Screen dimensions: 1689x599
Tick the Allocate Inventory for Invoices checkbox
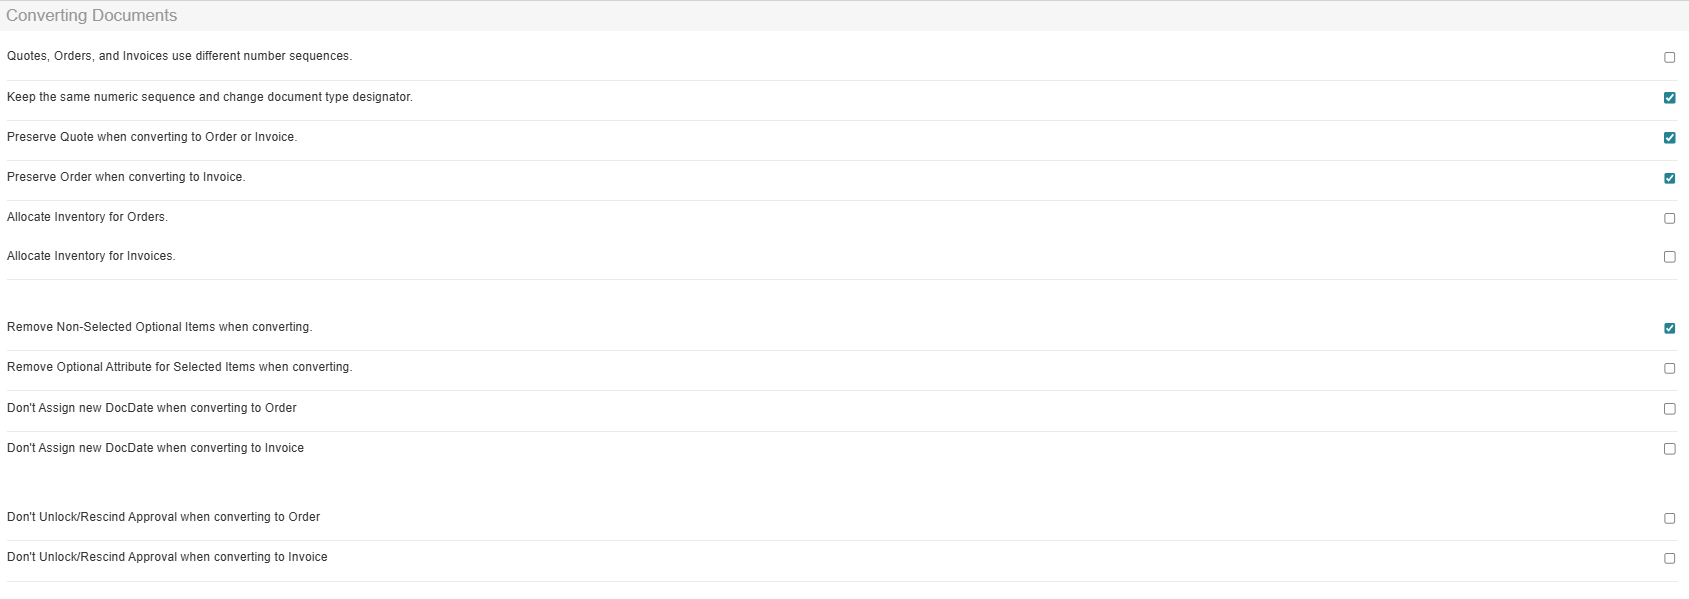[1669, 257]
